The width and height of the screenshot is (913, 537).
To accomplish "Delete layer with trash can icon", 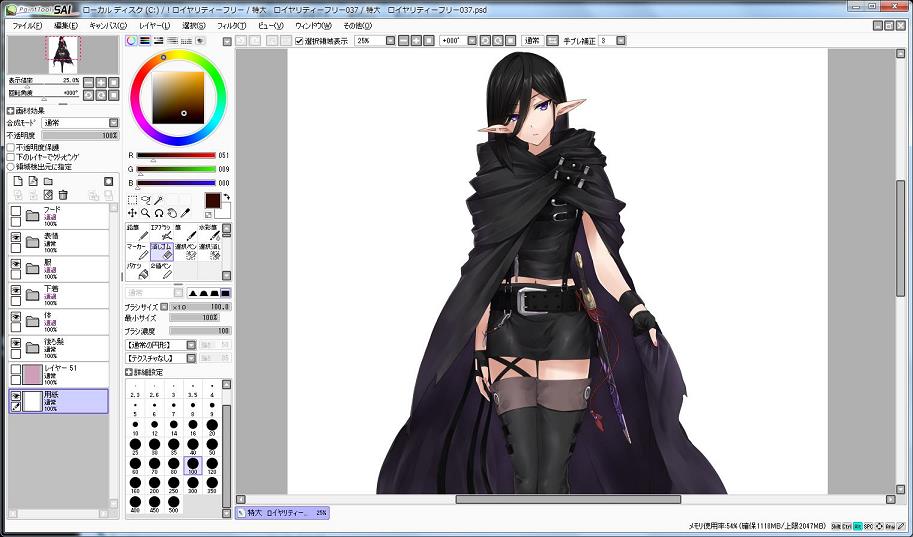I will (x=63, y=194).
